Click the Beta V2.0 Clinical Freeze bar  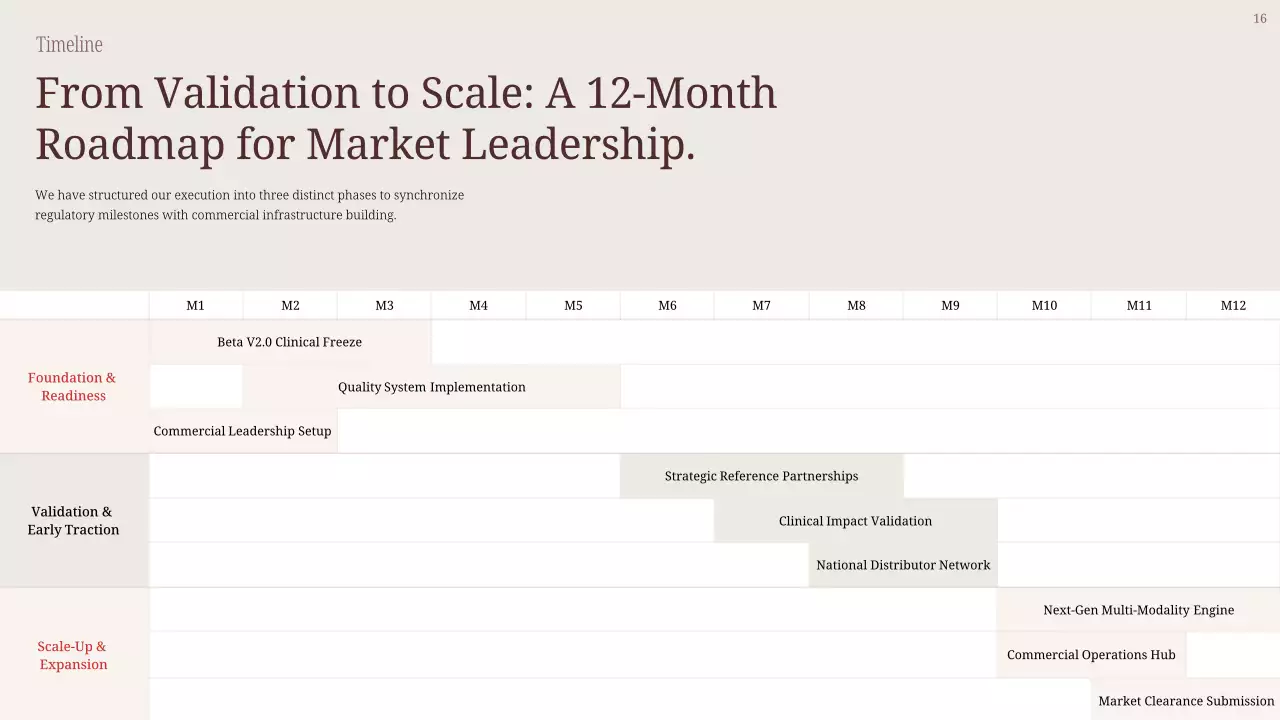(x=290, y=342)
